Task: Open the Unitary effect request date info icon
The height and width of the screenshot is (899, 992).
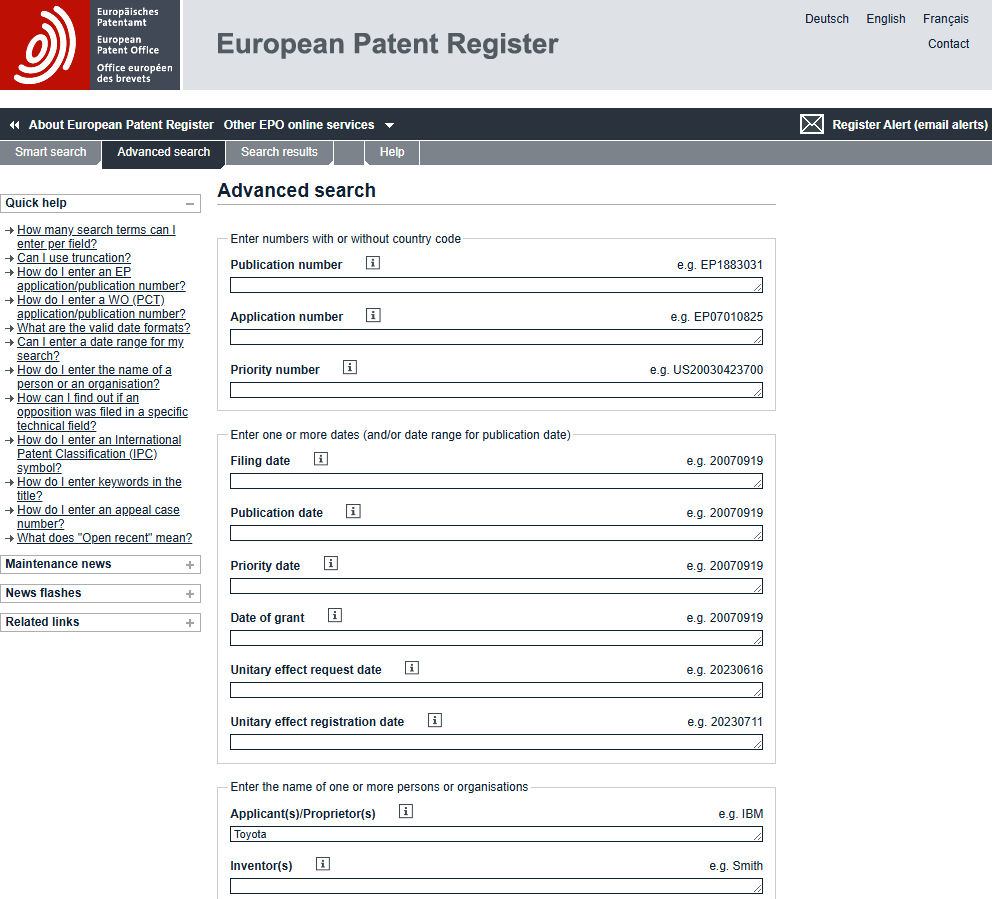Action: (x=412, y=667)
